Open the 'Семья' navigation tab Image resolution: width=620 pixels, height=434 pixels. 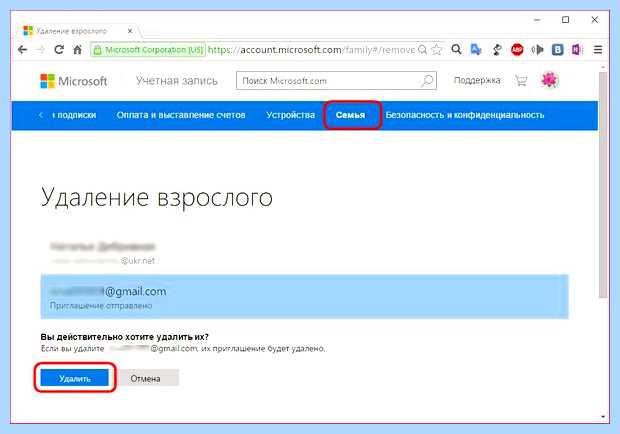click(x=350, y=115)
